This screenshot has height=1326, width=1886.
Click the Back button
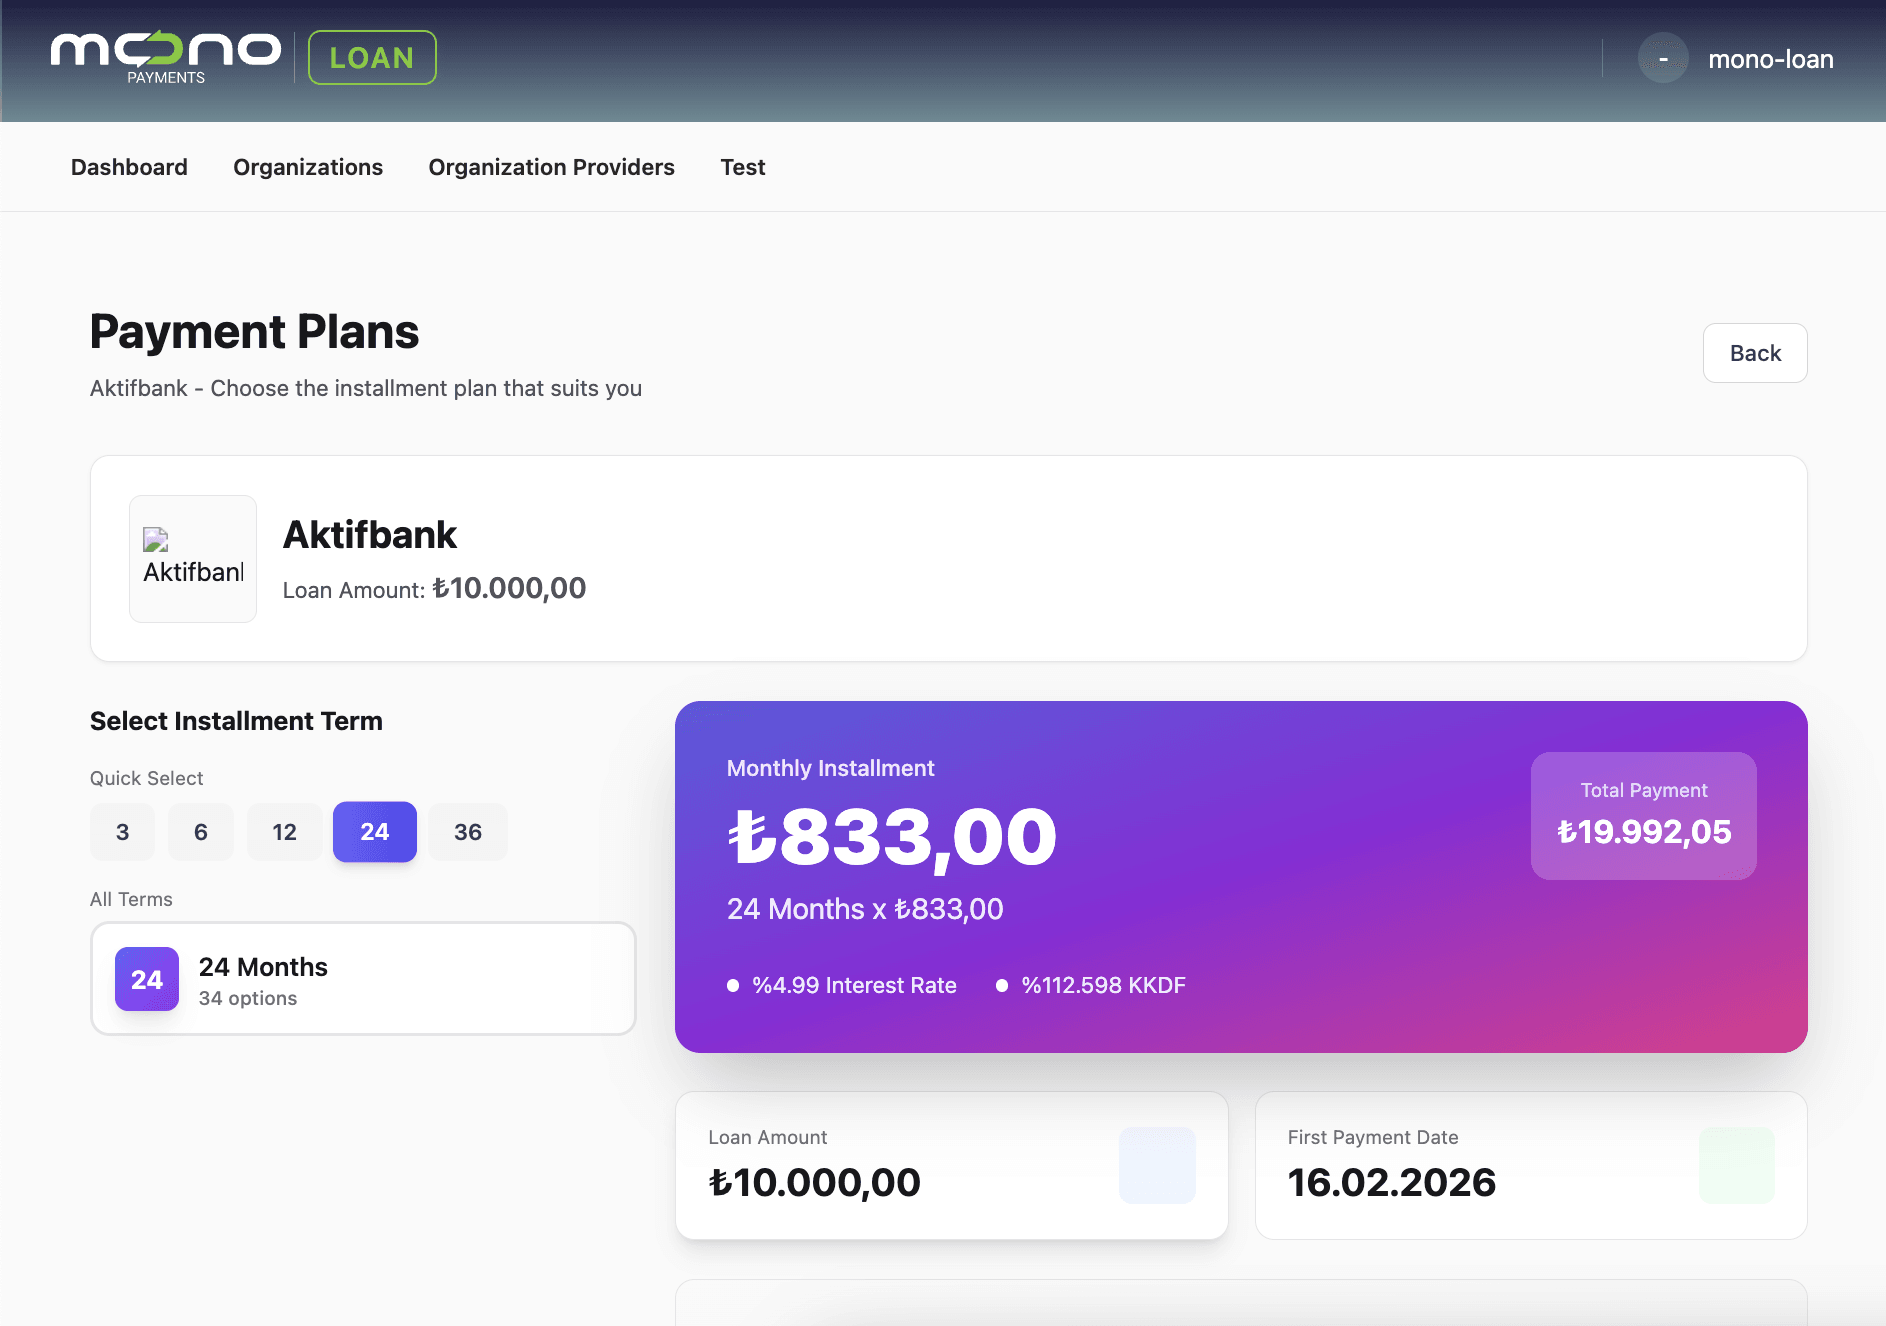pyautogui.click(x=1755, y=353)
